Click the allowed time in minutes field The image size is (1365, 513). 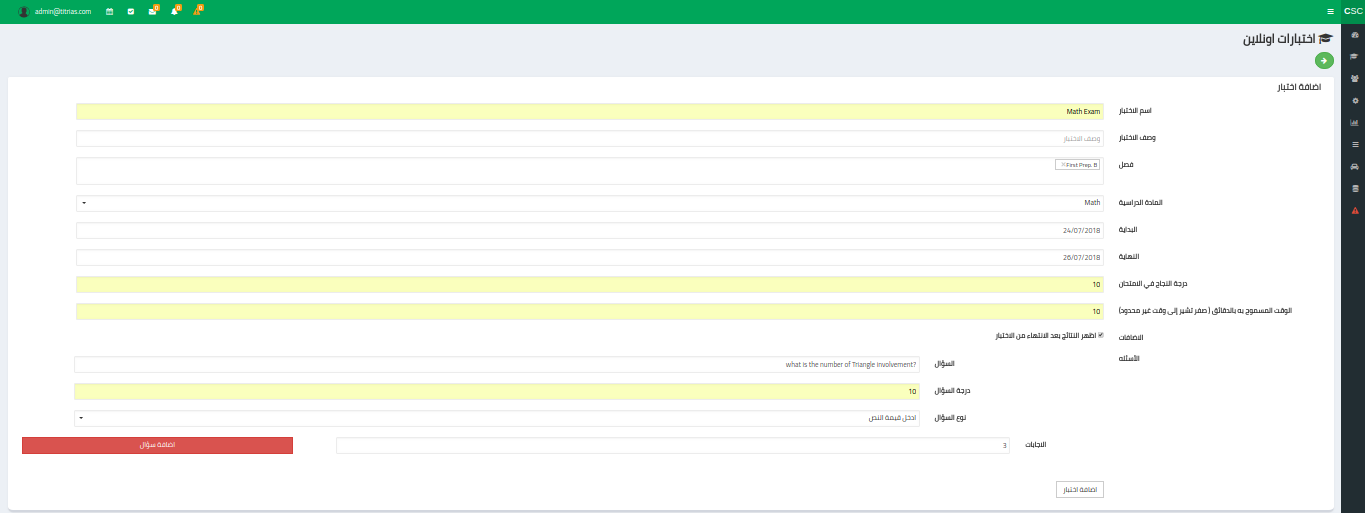(590, 311)
